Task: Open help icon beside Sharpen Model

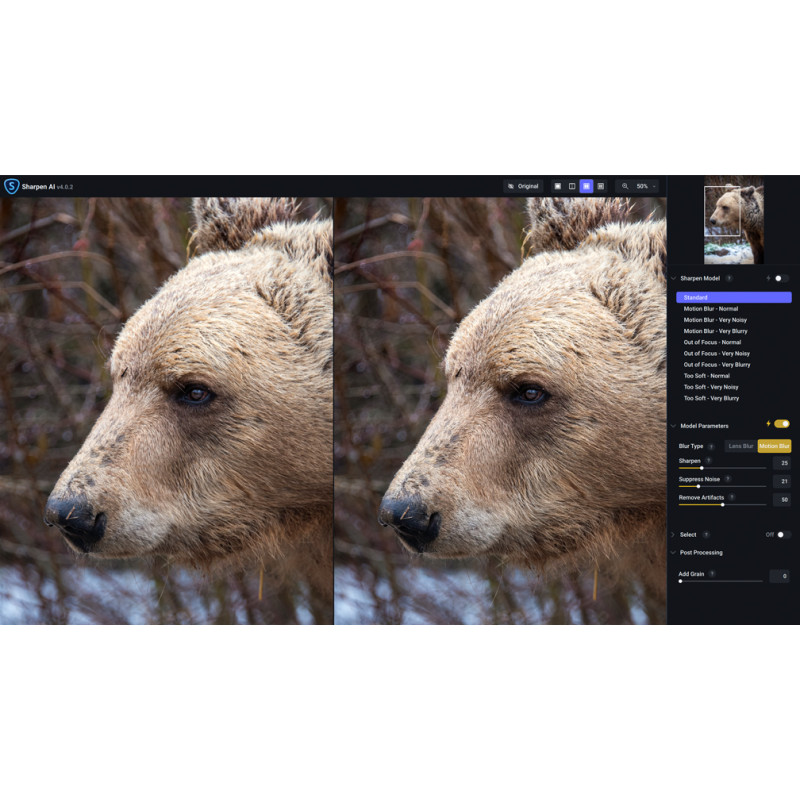Action: point(729,279)
